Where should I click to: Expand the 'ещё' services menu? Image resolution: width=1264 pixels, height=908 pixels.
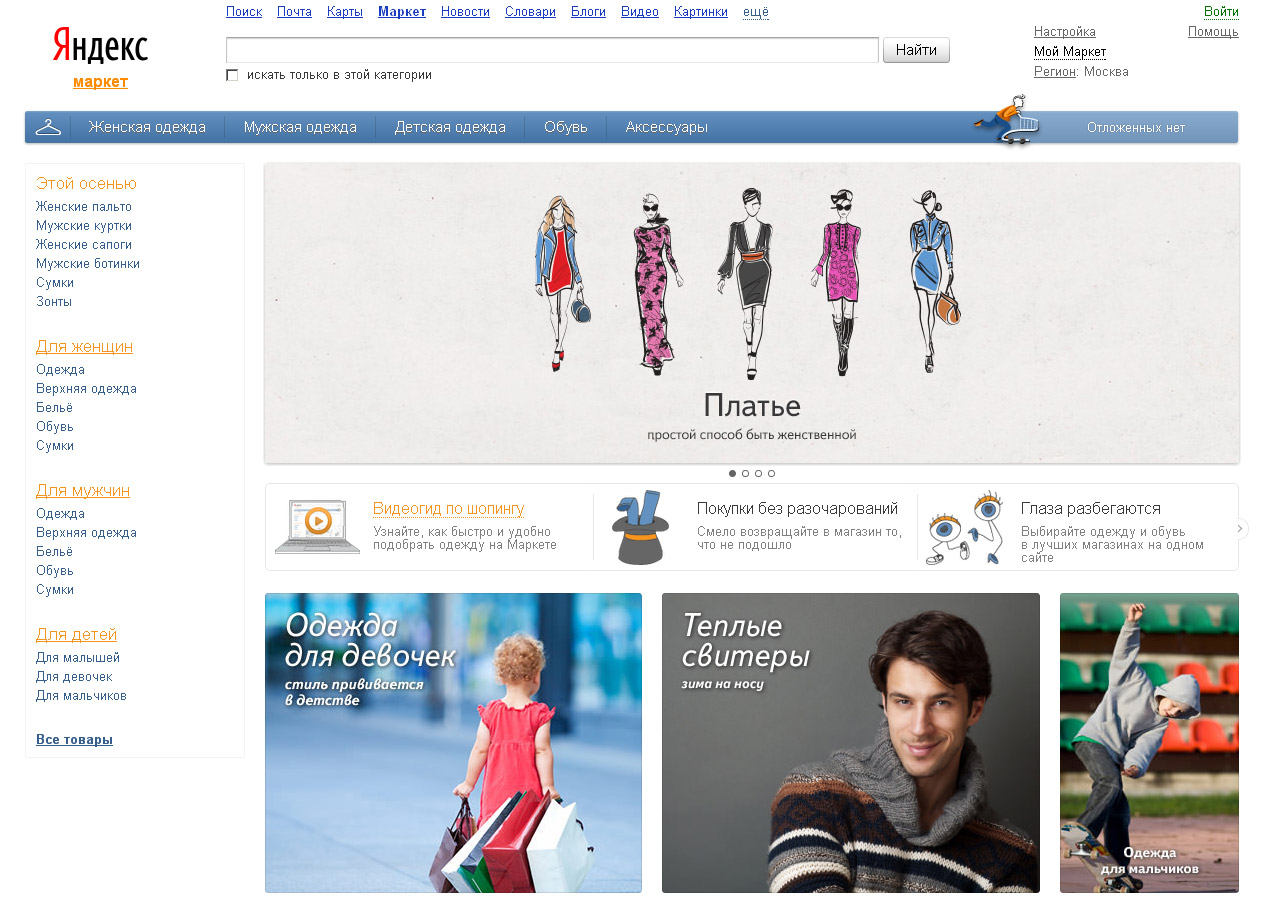click(x=756, y=12)
